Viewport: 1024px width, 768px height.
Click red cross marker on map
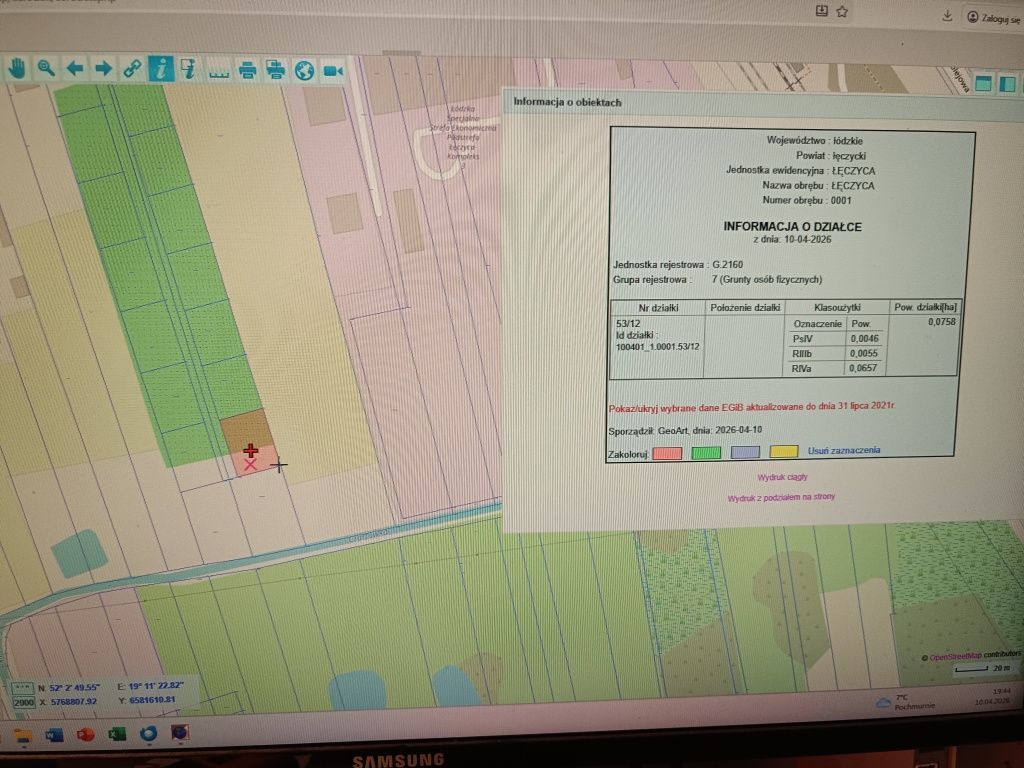[x=251, y=450]
